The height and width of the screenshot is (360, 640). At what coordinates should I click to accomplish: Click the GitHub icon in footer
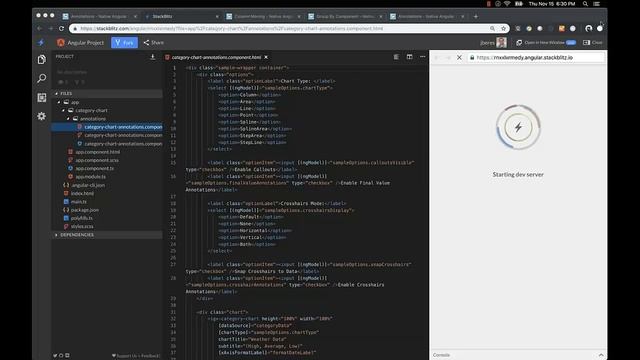61,356
